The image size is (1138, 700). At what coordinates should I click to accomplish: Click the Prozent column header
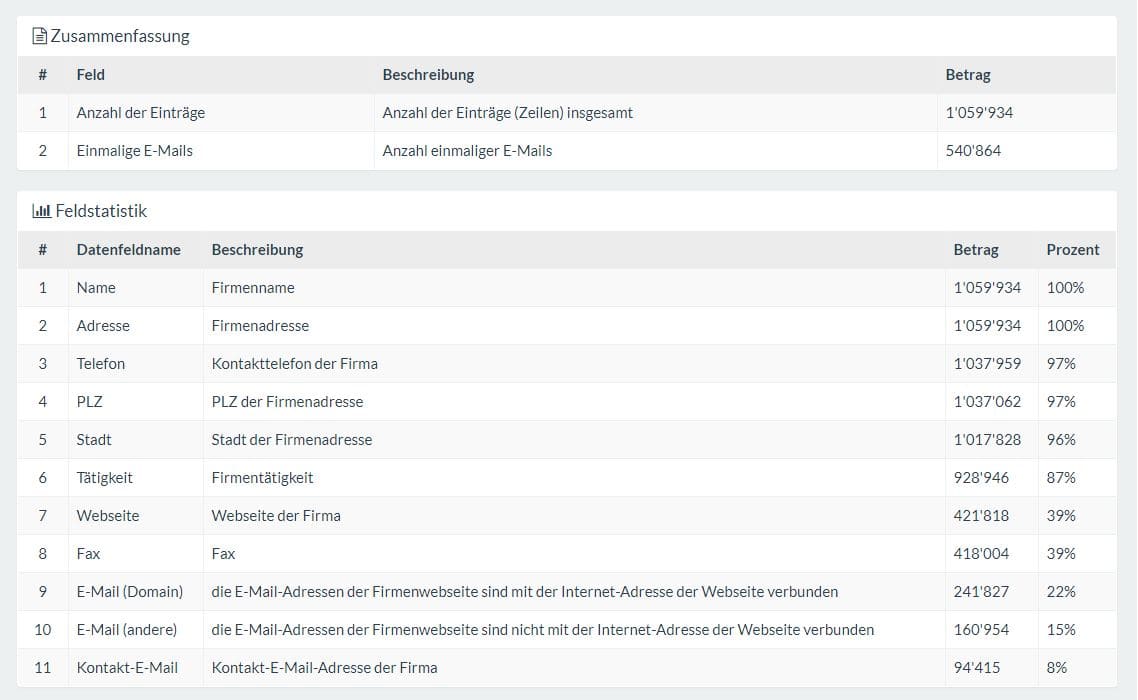[1072, 250]
